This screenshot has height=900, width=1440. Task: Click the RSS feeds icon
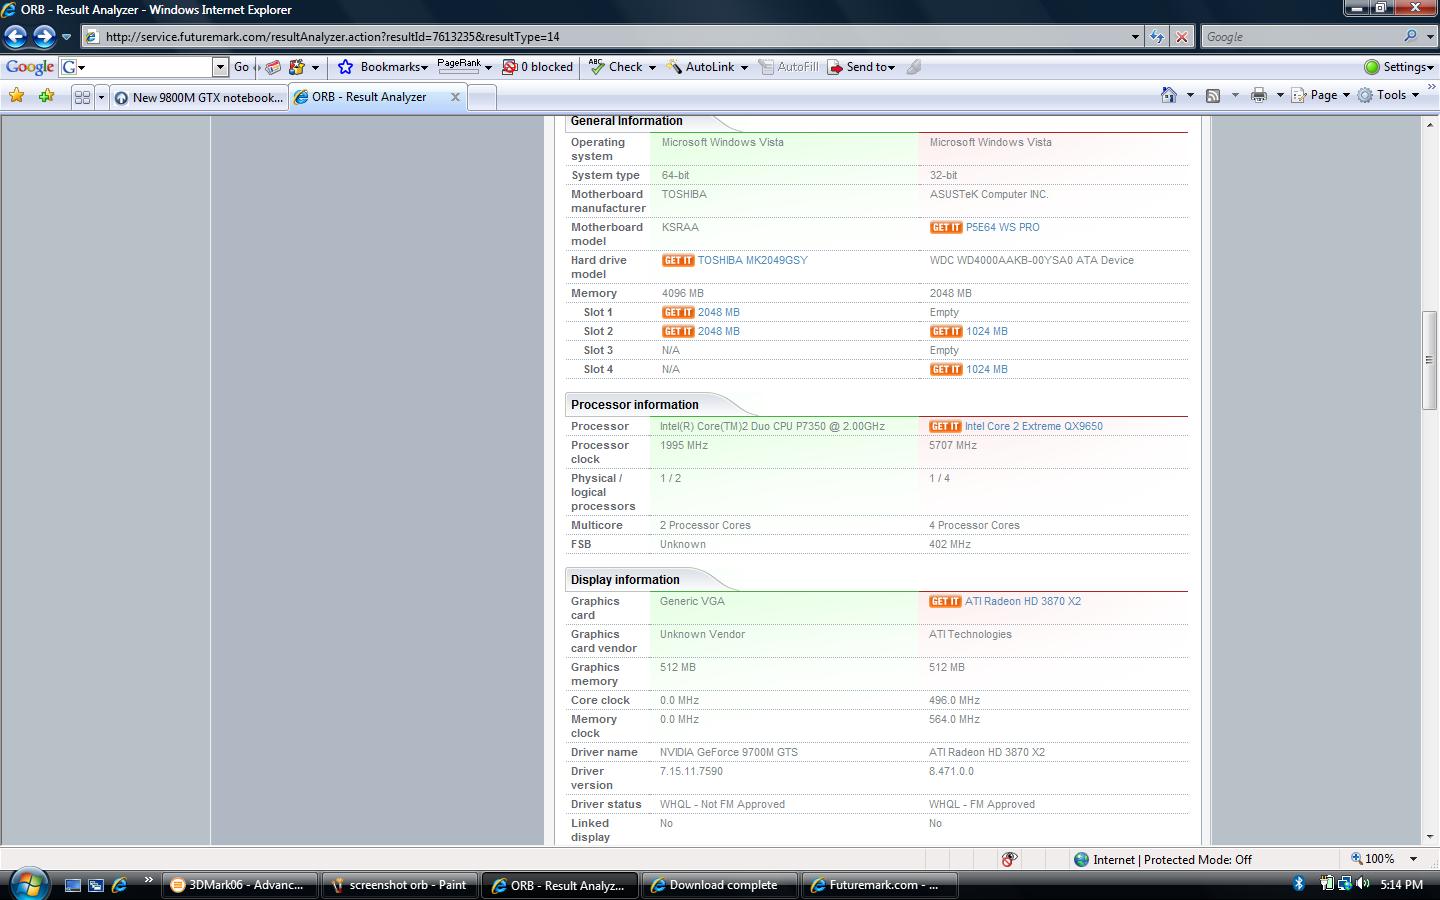(x=1213, y=95)
